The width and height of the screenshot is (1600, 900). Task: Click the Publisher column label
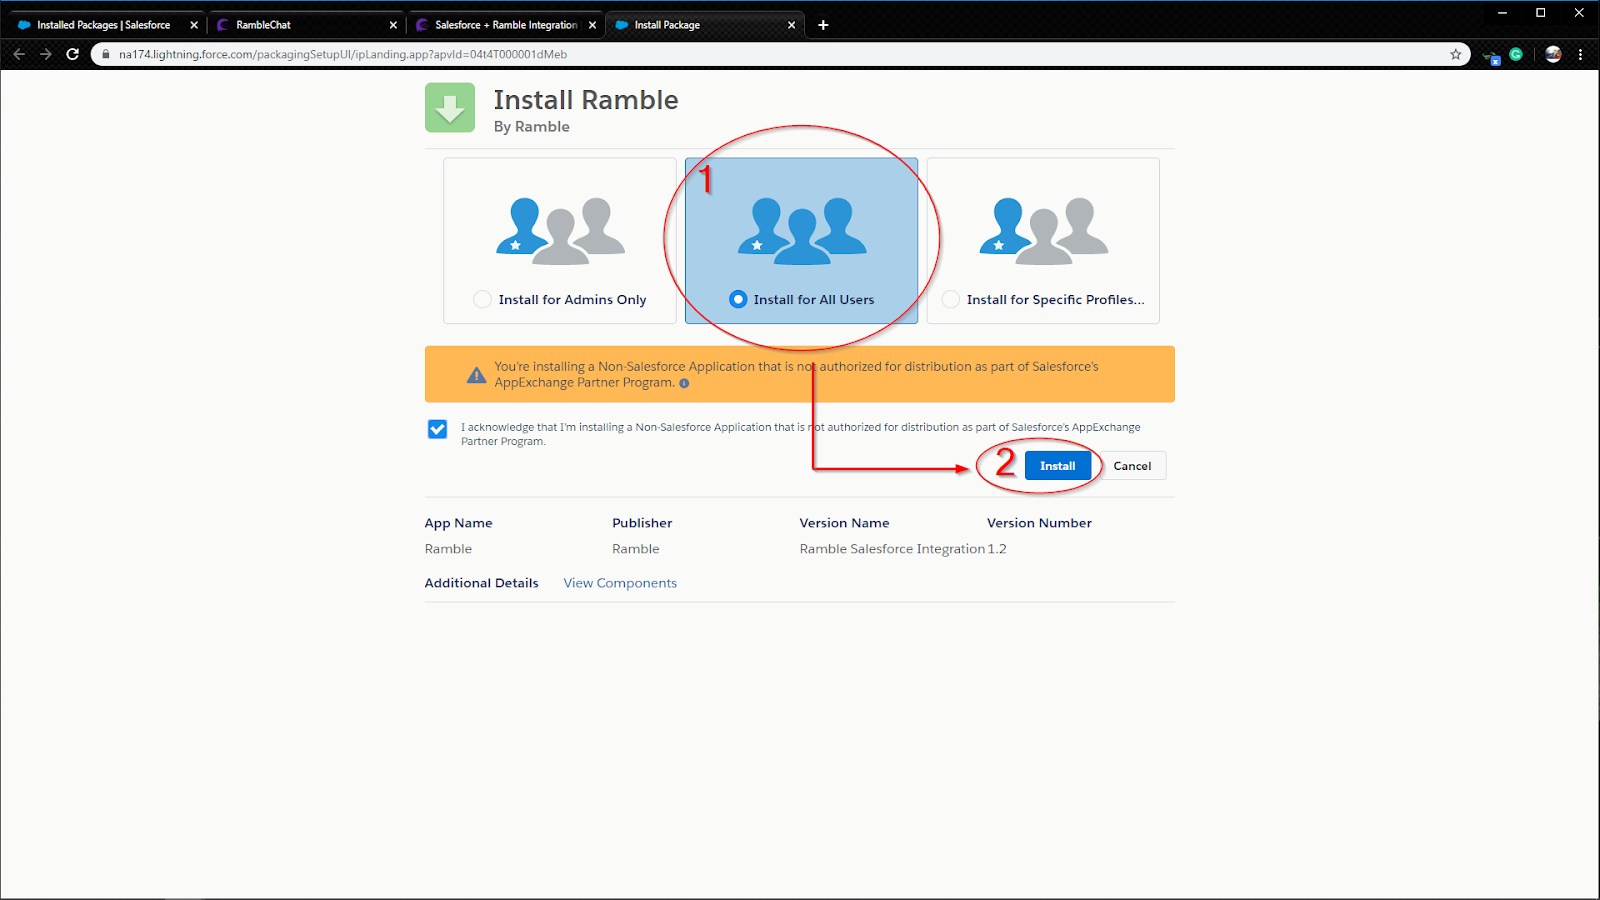642,523
